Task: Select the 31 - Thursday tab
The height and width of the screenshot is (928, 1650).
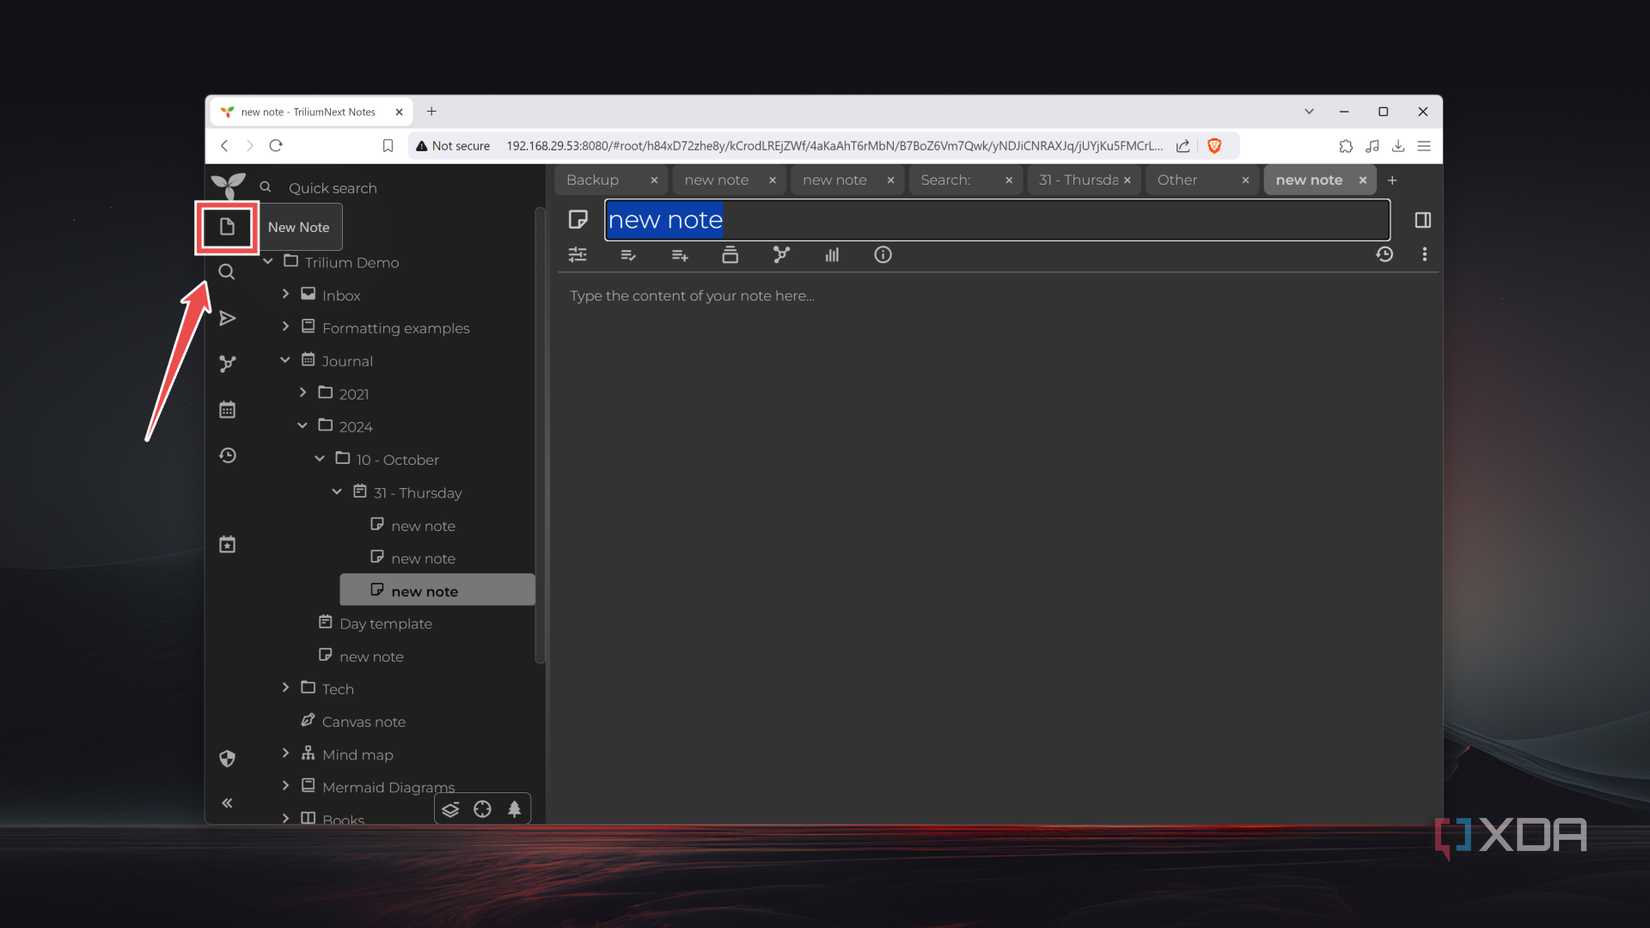Action: click(x=1077, y=180)
